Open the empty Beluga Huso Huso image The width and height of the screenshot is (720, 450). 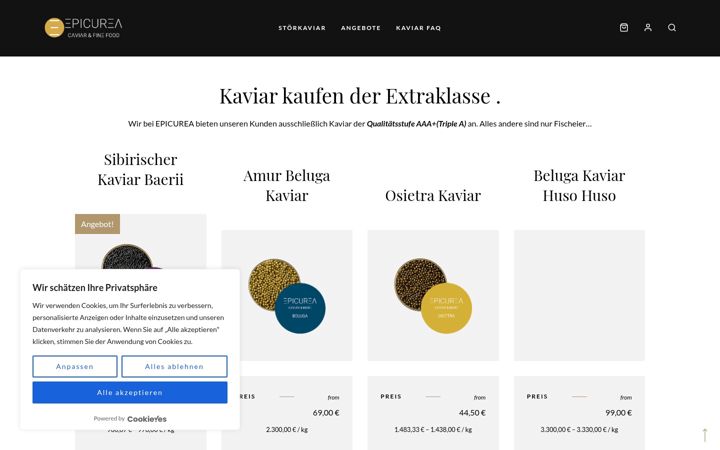pos(579,295)
